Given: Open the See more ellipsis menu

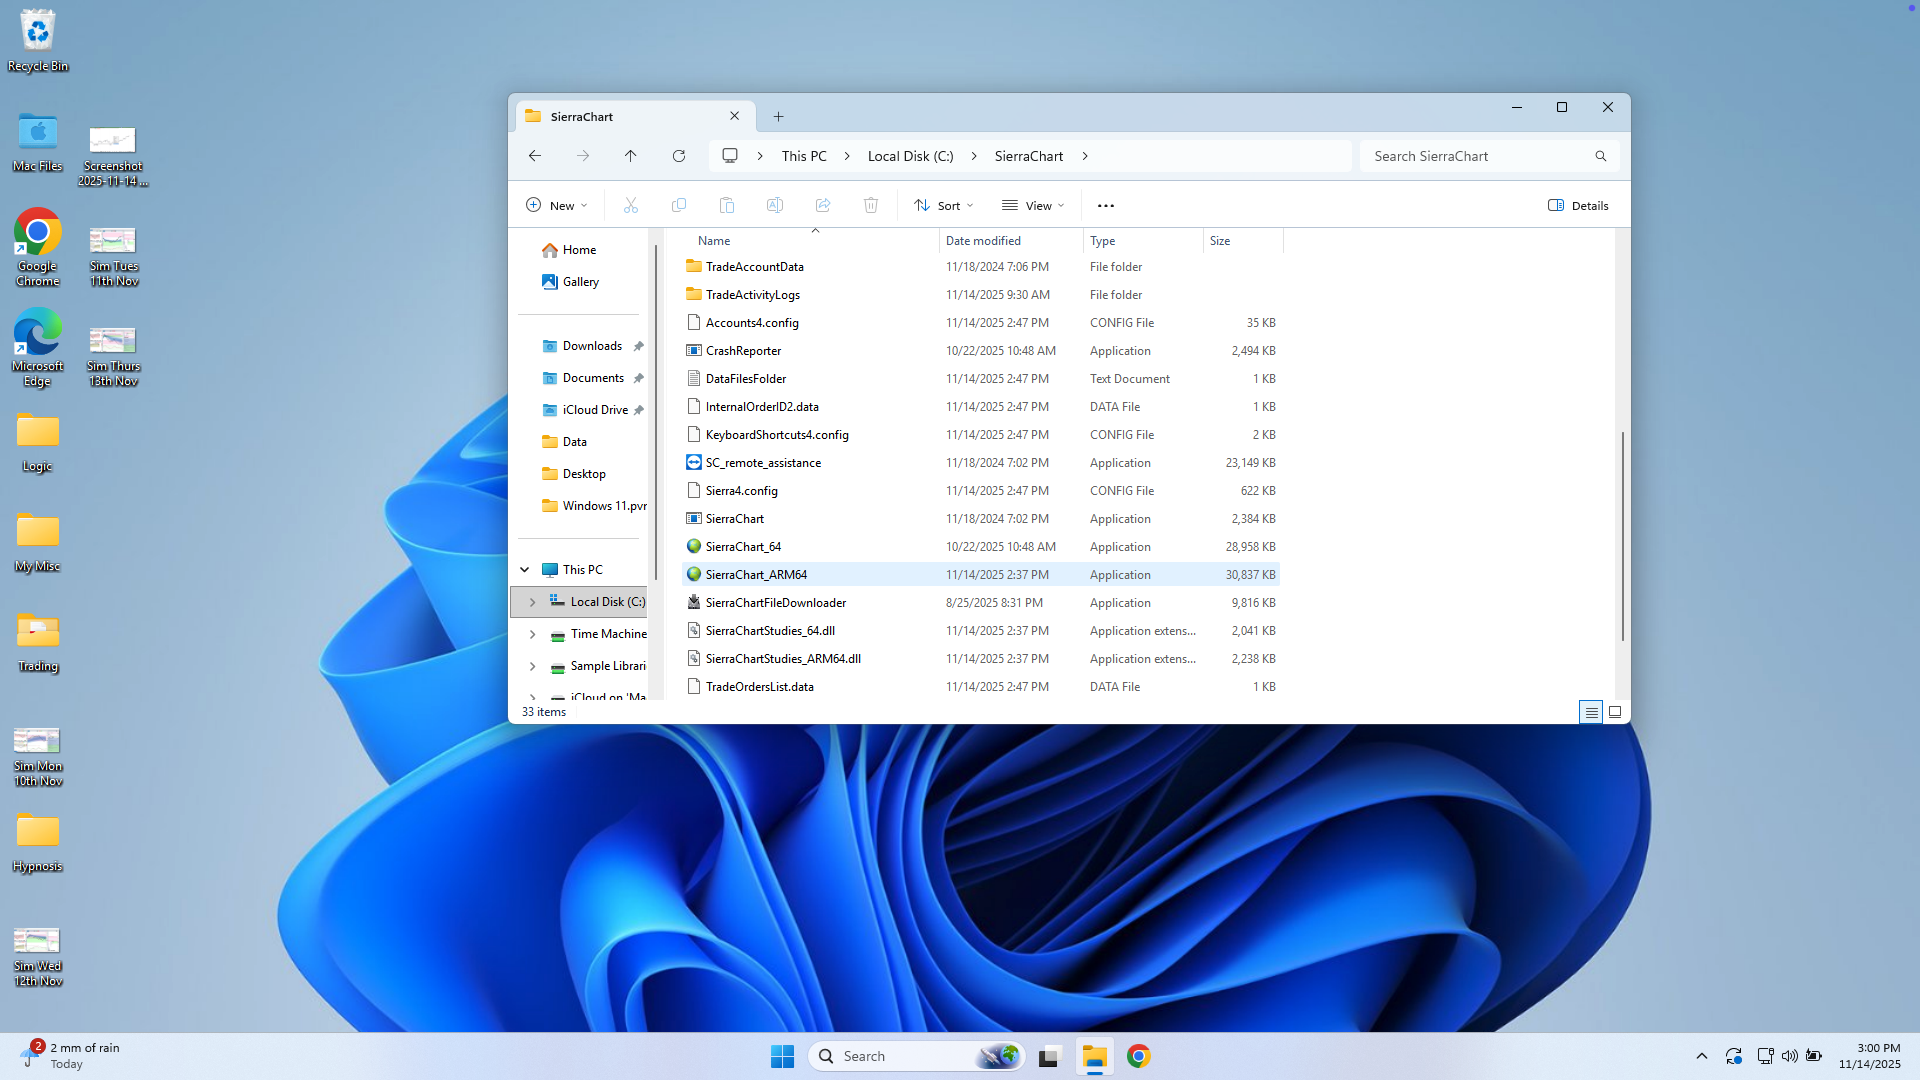Looking at the screenshot, I should click(x=1105, y=205).
